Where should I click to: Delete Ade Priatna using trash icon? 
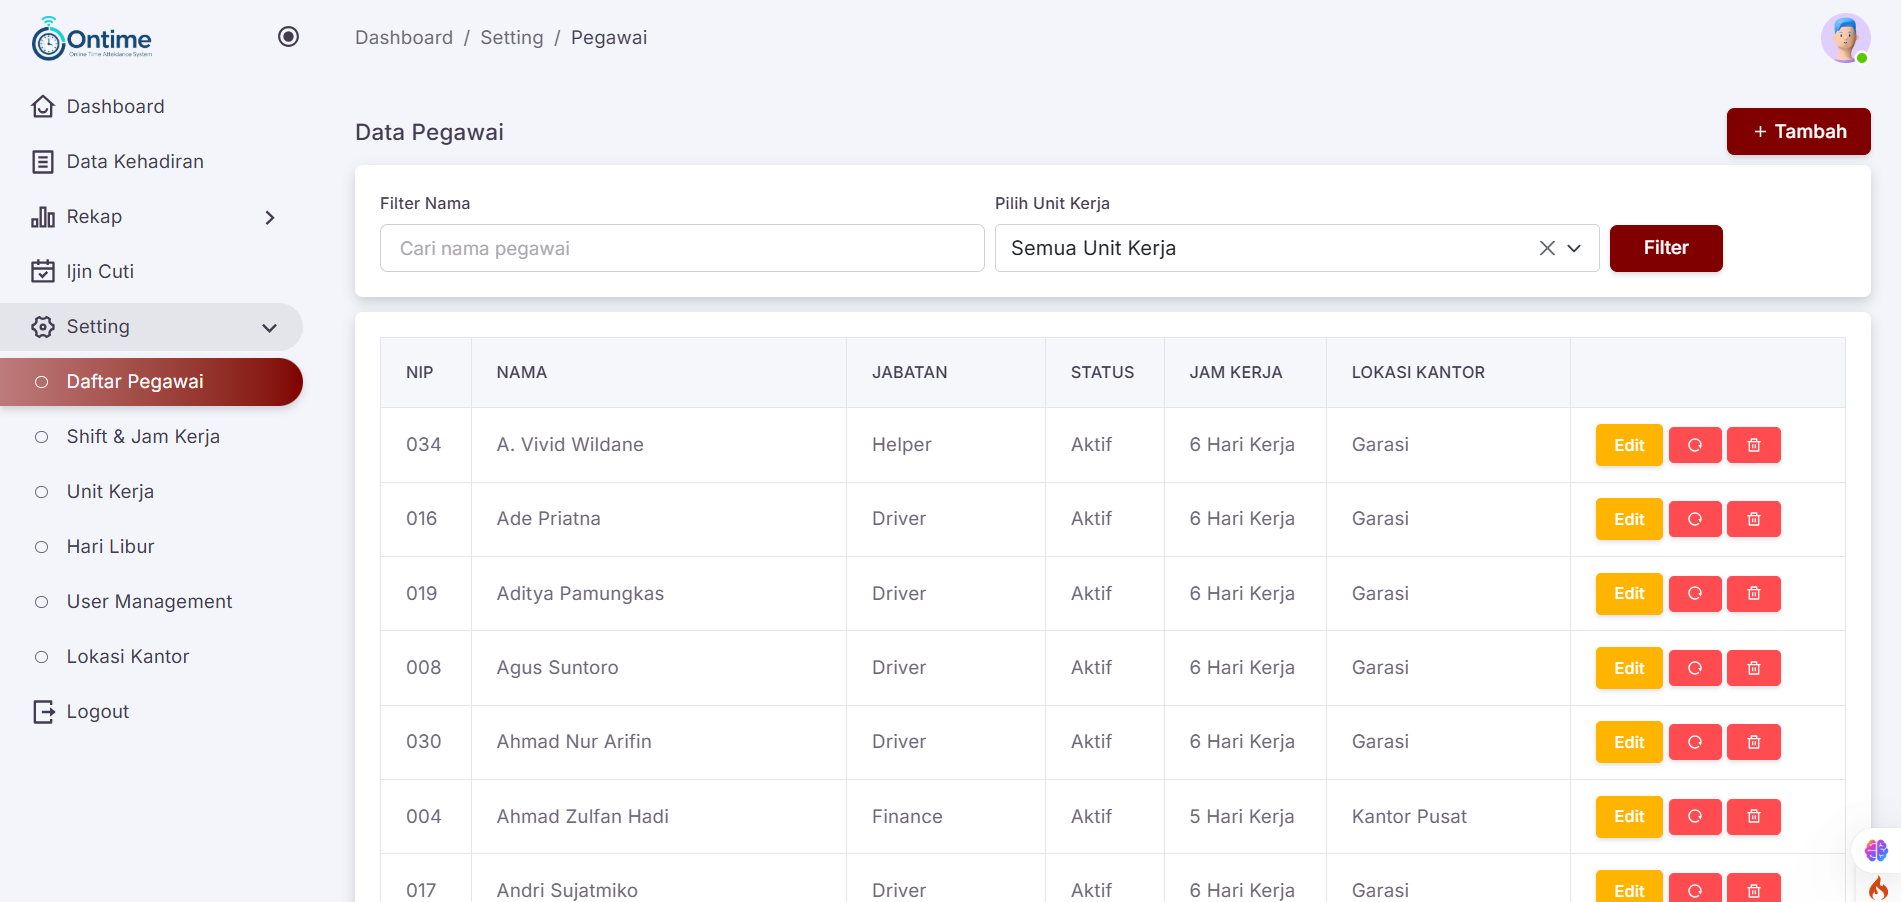point(1753,519)
